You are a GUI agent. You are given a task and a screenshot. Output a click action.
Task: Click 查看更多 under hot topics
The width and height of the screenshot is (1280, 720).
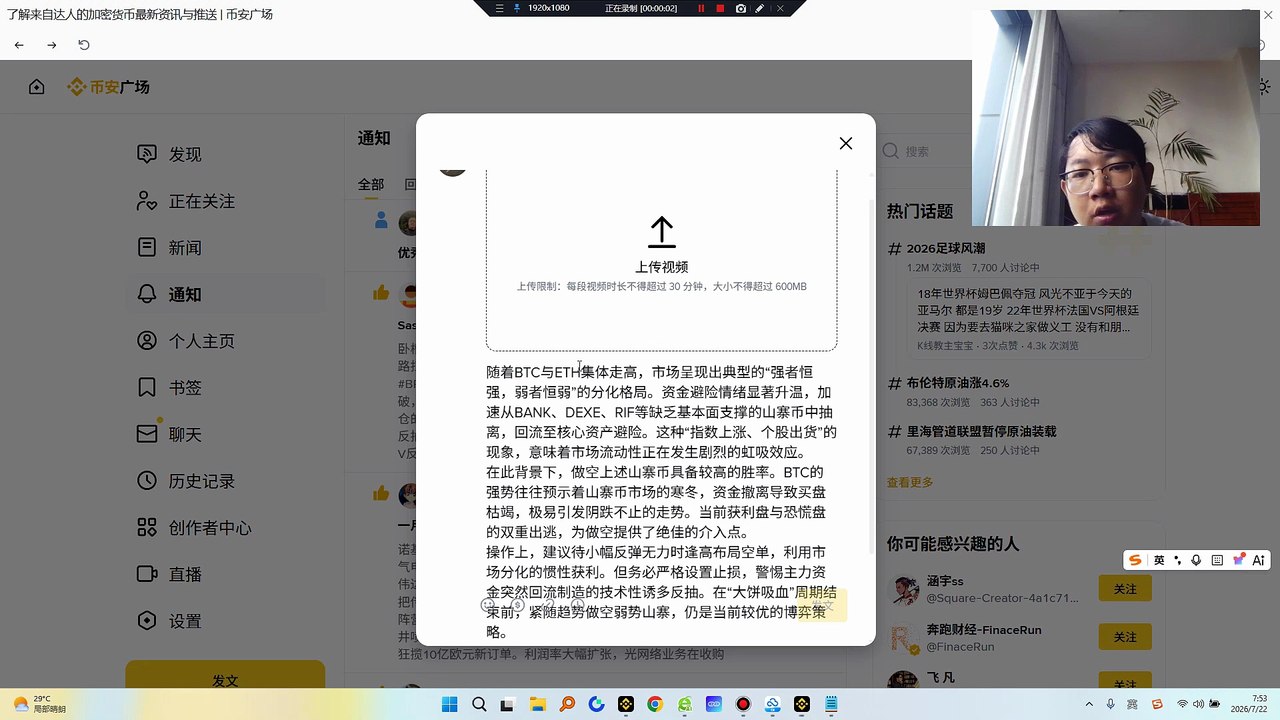click(x=910, y=482)
